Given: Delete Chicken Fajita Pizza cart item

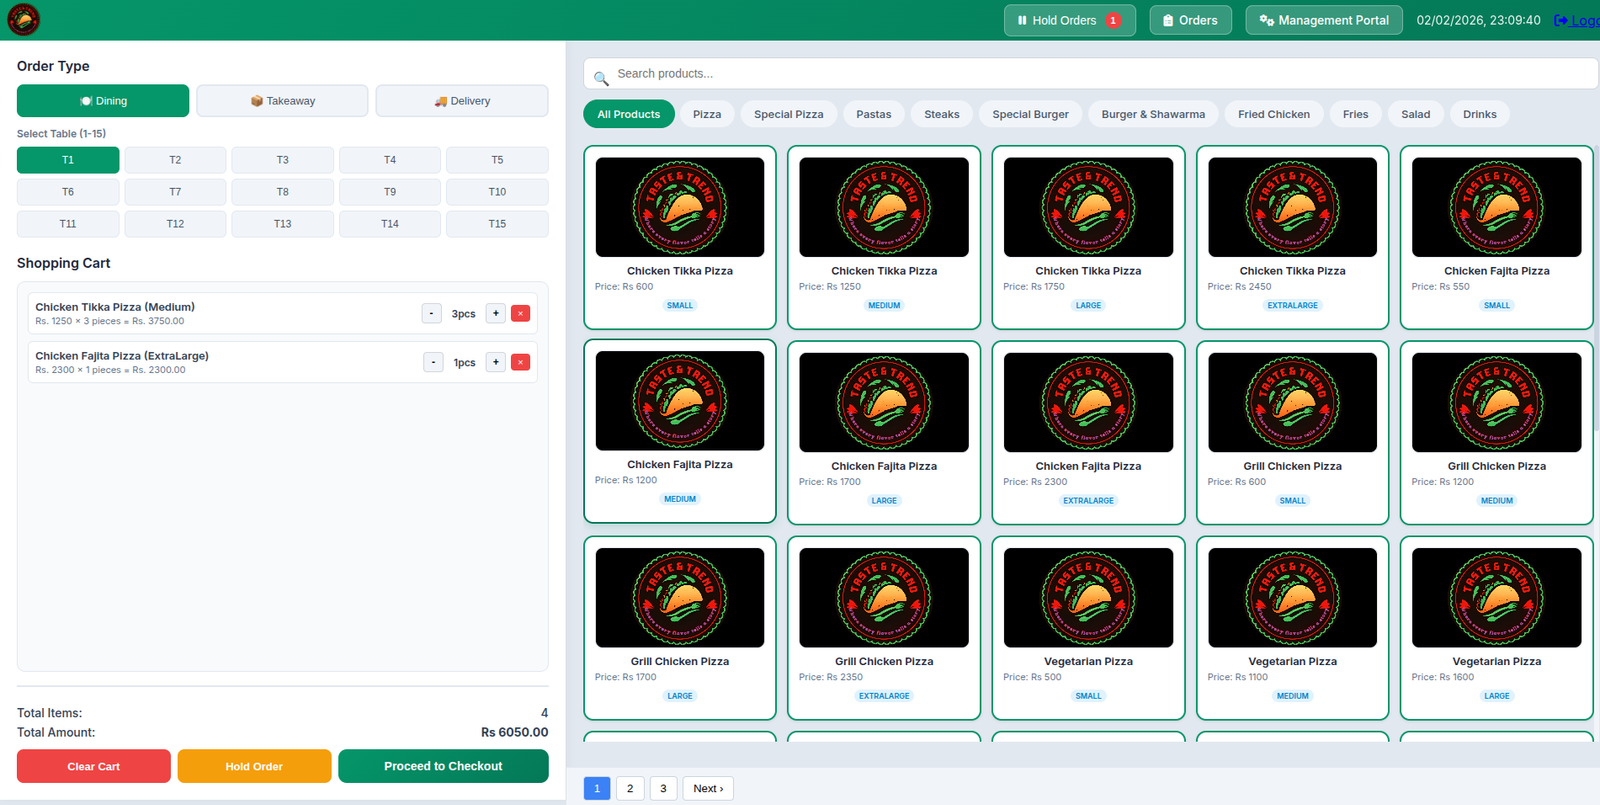Looking at the screenshot, I should tap(520, 362).
